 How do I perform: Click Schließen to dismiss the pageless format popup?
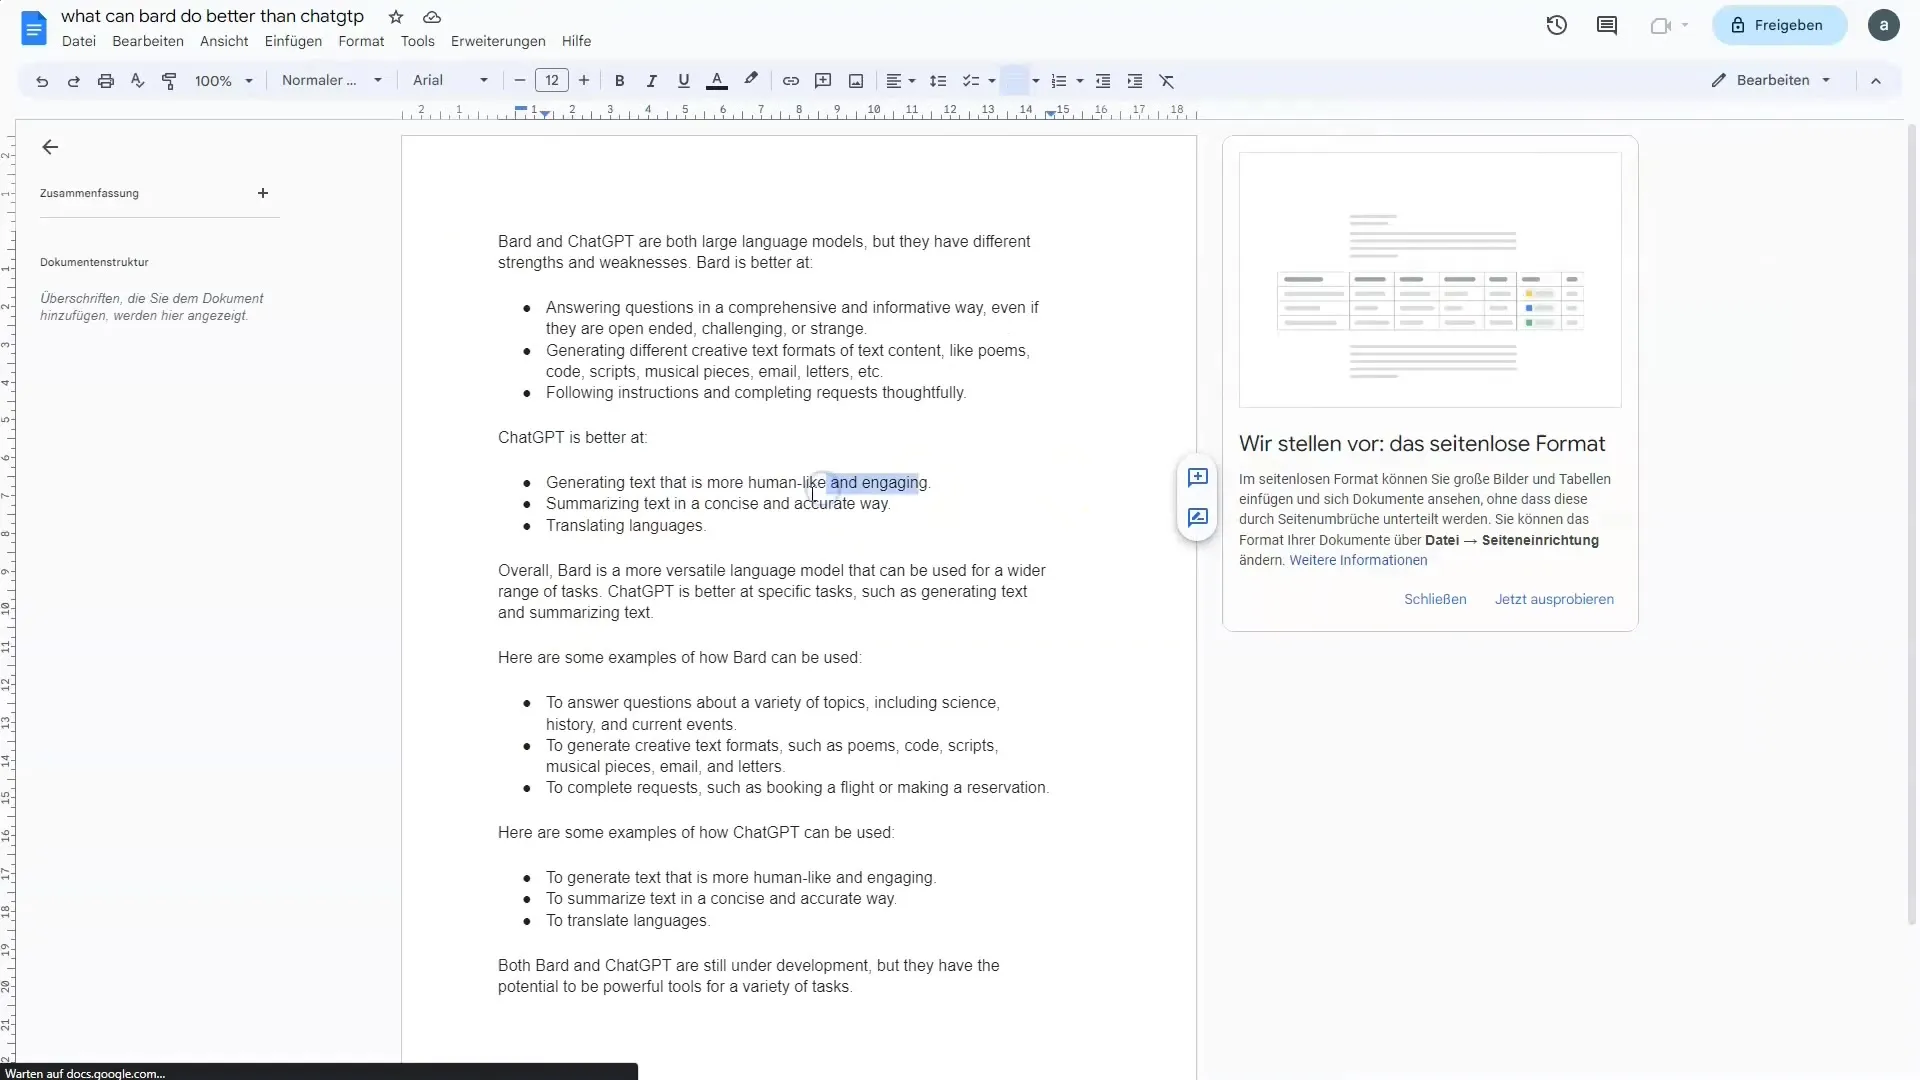point(1435,599)
